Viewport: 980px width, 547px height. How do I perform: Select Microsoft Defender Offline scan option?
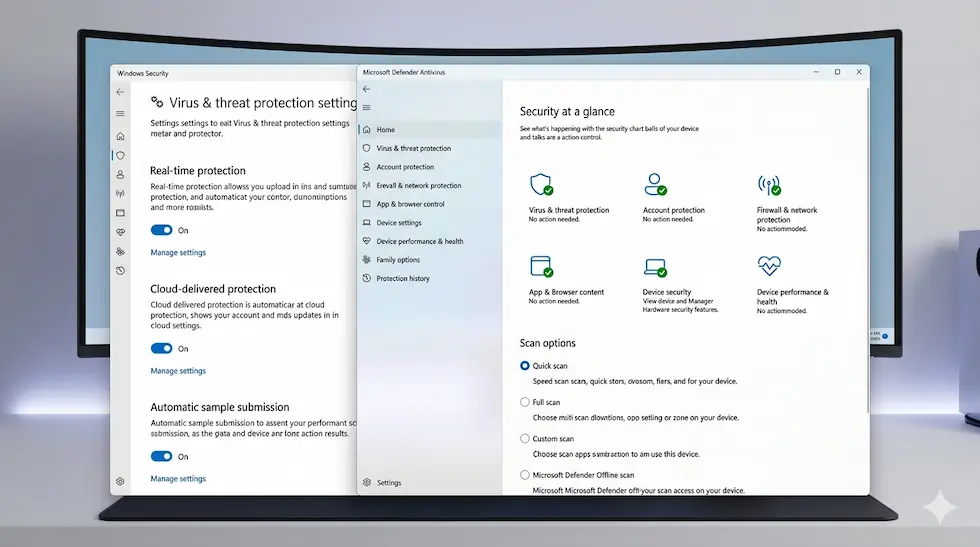tap(525, 475)
